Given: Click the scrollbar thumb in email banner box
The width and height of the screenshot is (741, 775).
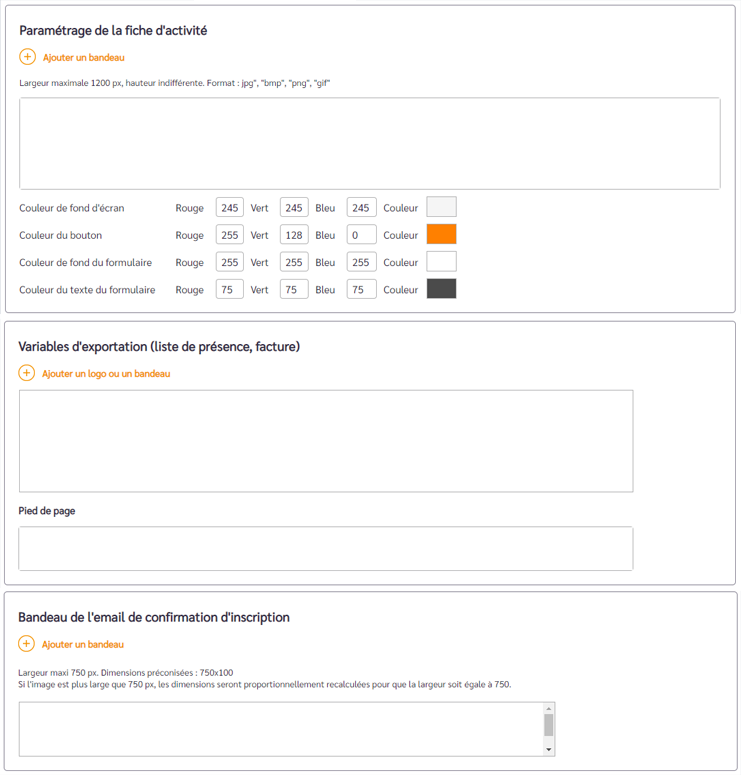Looking at the screenshot, I should (x=549, y=725).
